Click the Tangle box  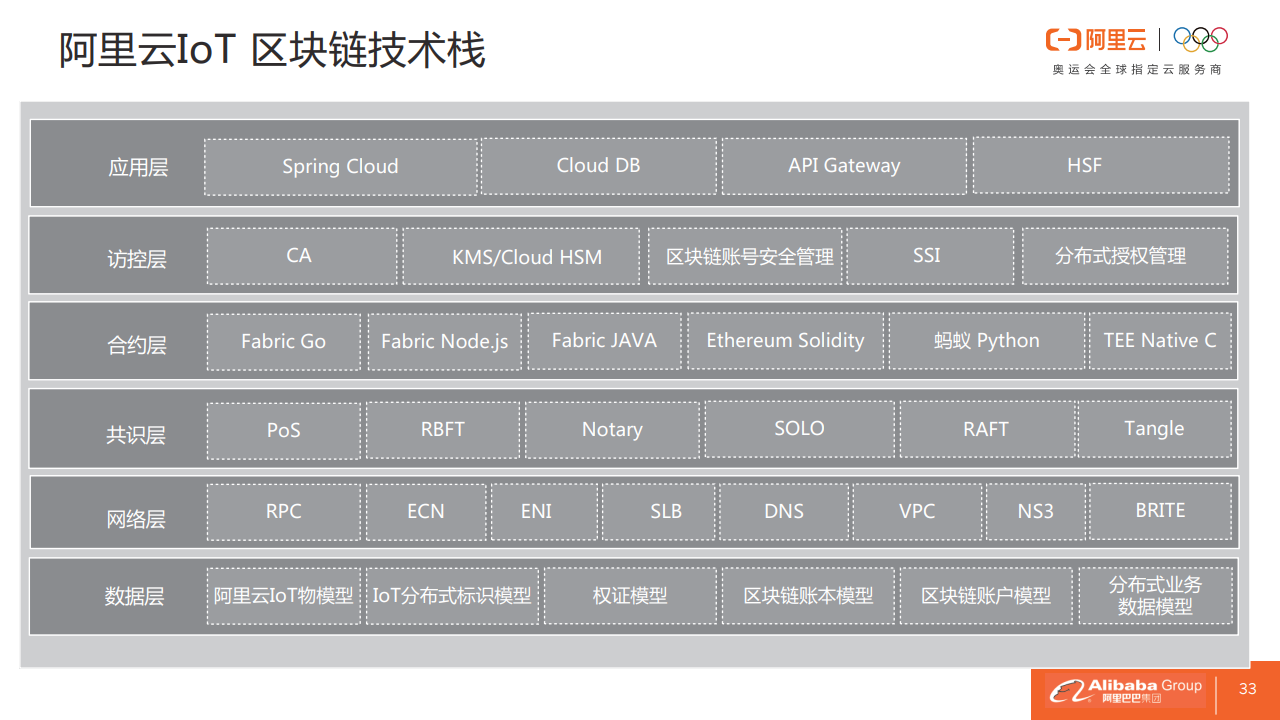coord(1154,430)
